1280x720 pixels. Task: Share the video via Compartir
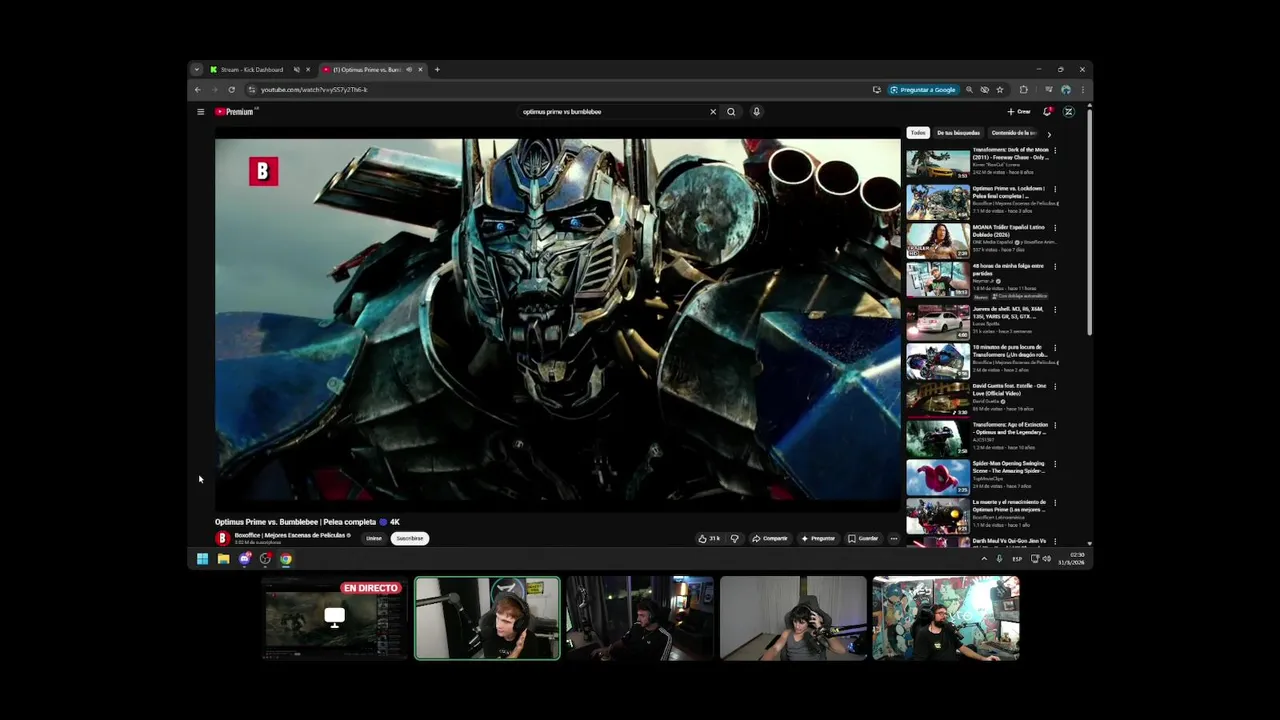tap(770, 538)
